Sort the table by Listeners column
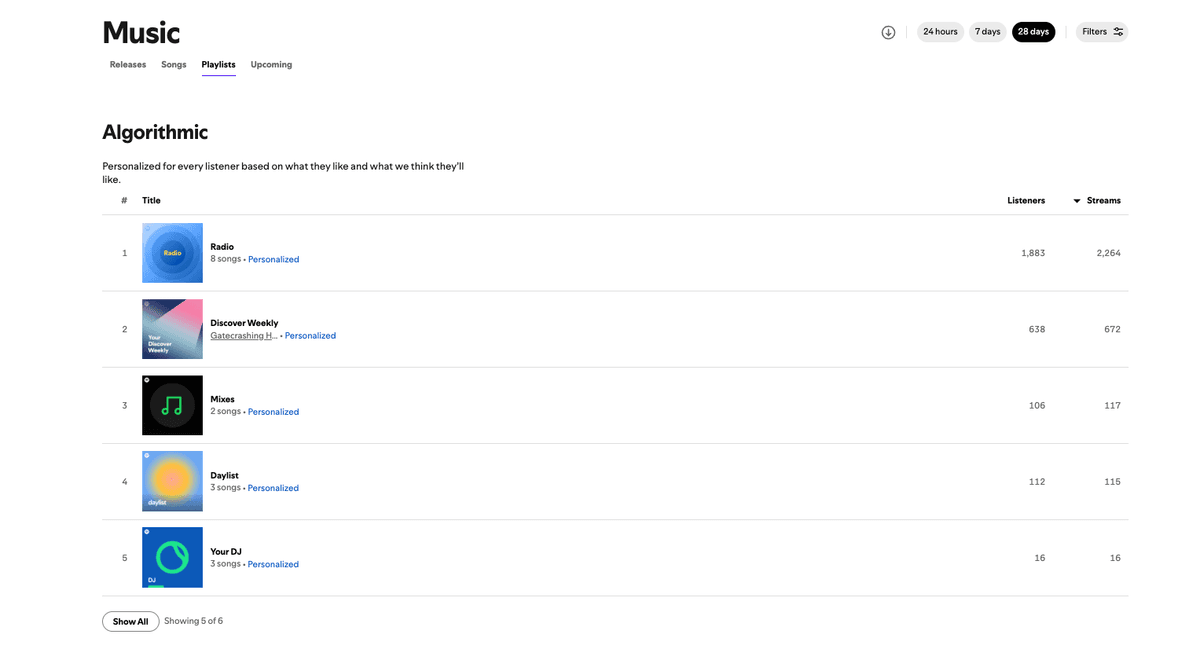1200x652 pixels. tap(1026, 201)
